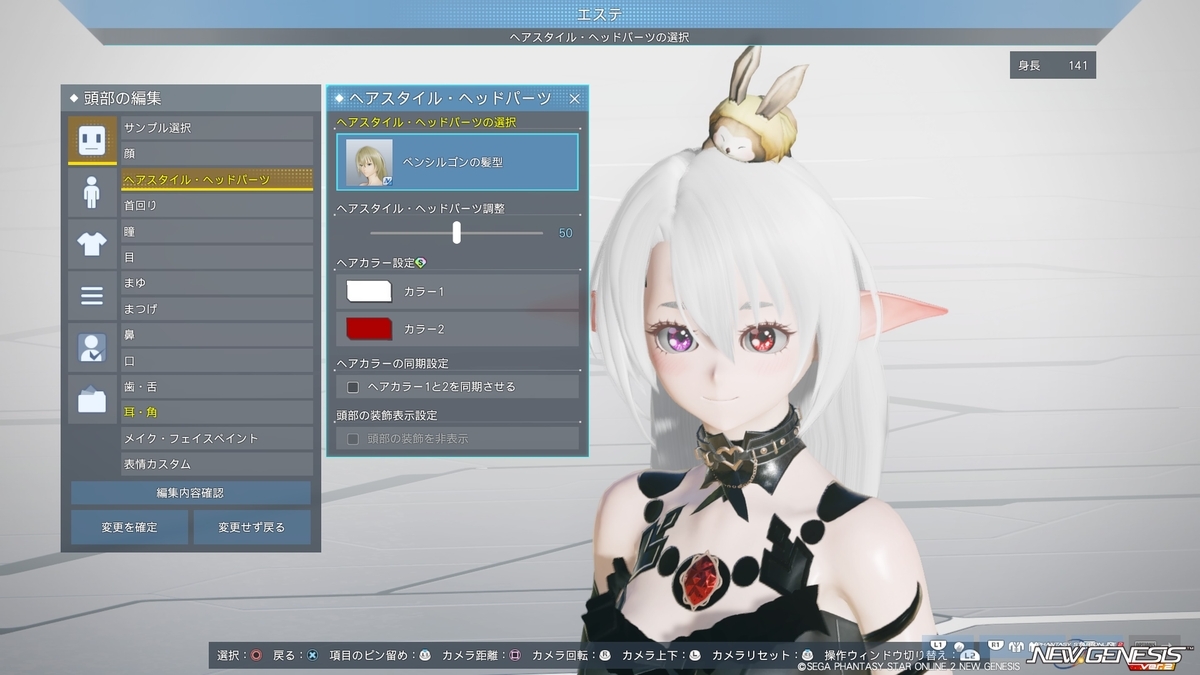1200x675 pixels.
Task: Open the まゆ menu entry
Action: pyautogui.click(x=217, y=283)
